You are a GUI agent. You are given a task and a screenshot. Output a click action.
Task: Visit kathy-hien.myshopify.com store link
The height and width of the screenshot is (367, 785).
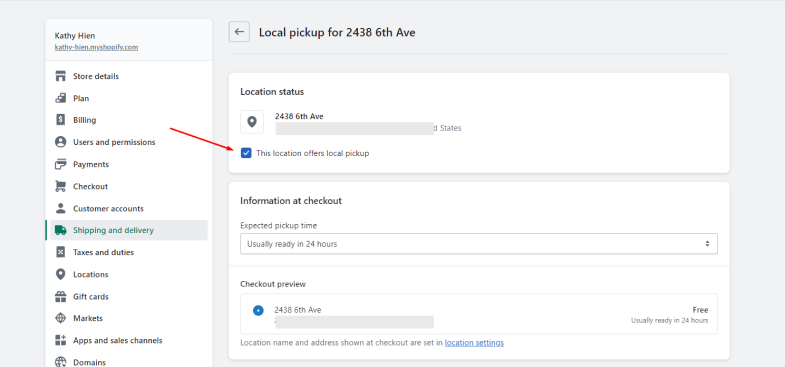[x=96, y=48]
